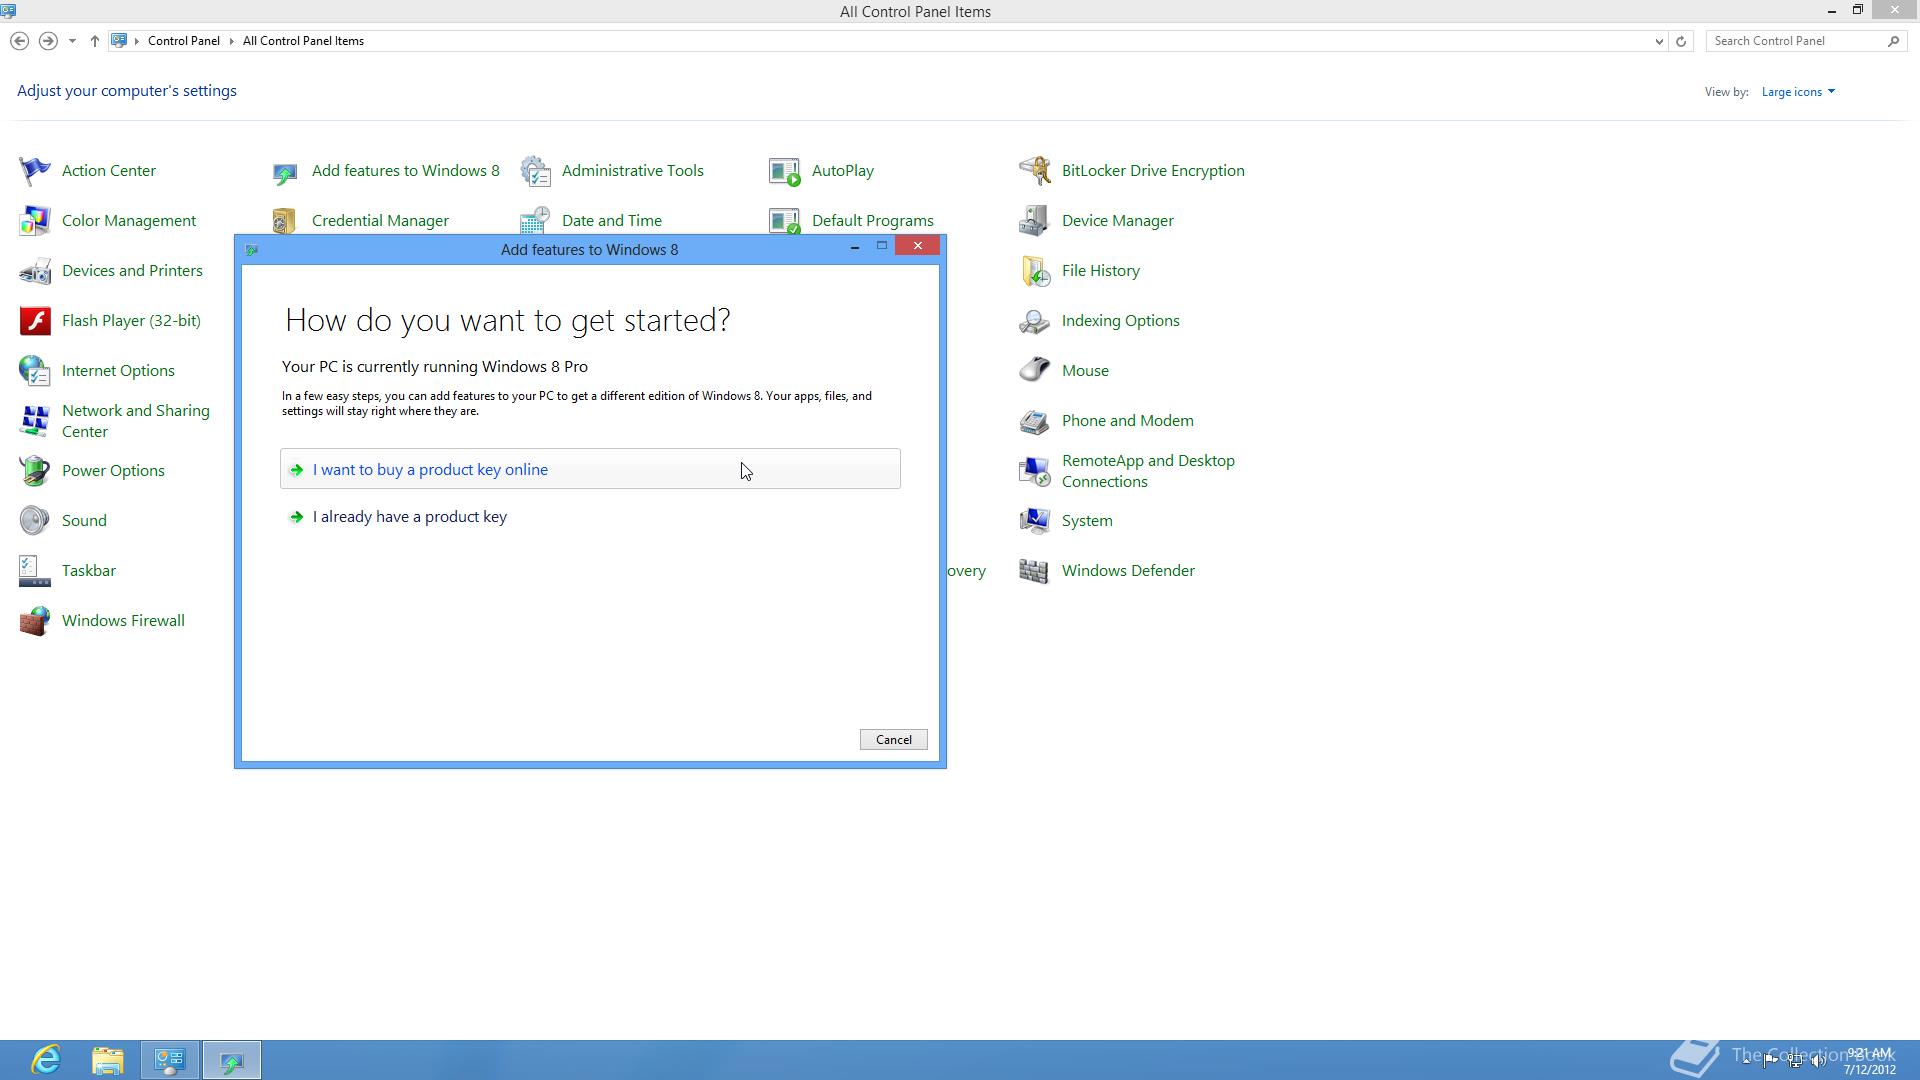The width and height of the screenshot is (1920, 1080).
Task: Switch to Control Panel taskbar button
Action: [170, 1060]
